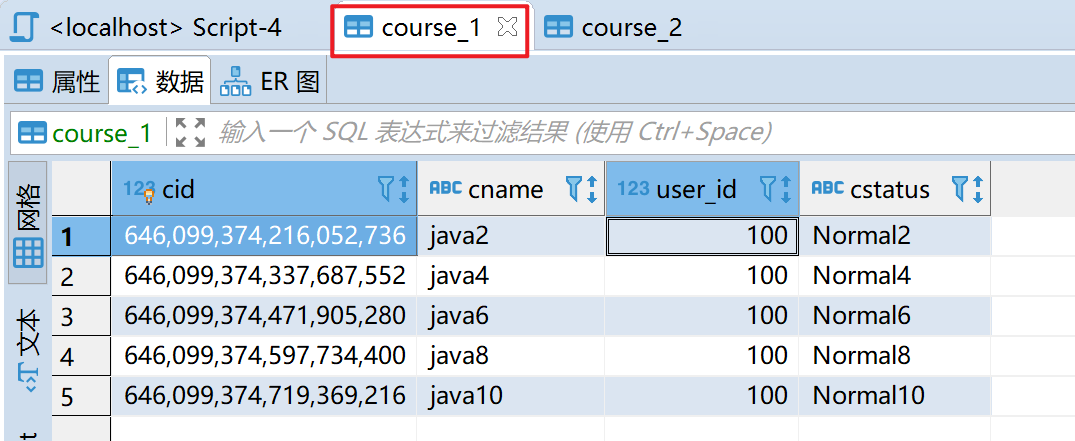Sort by cid using header sort arrows

coord(404,189)
